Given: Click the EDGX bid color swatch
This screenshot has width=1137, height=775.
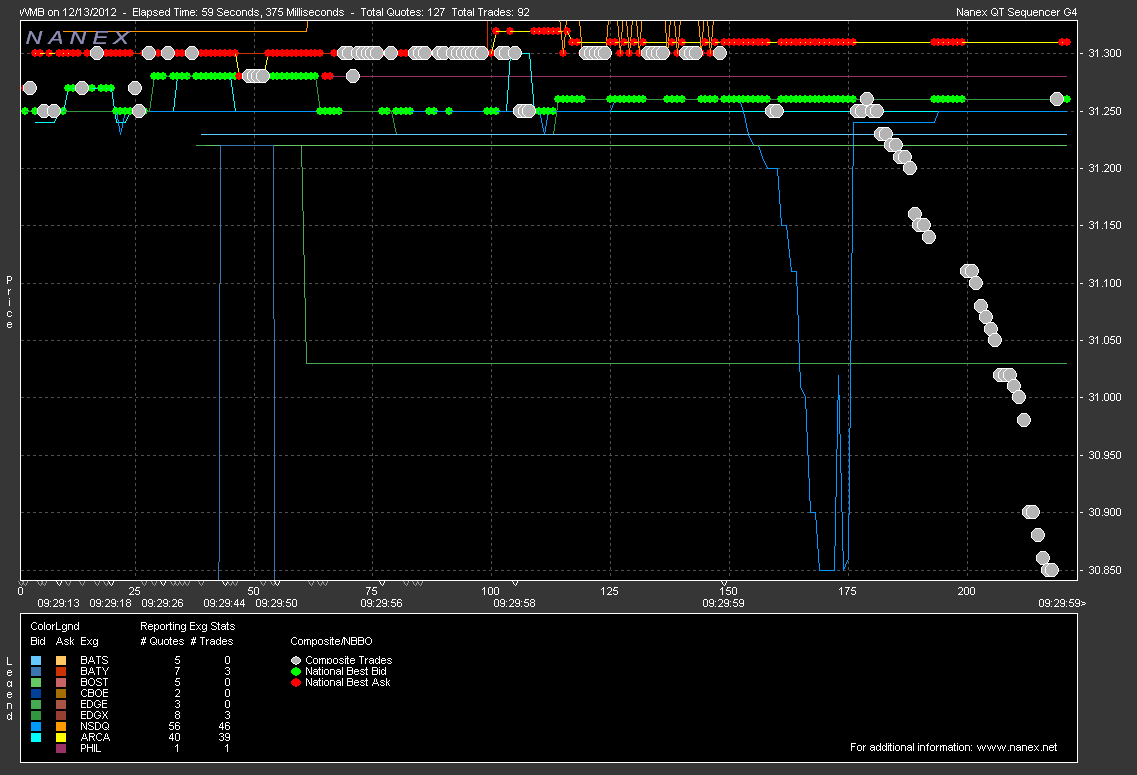Looking at the screenshot, I should click(x=36, y=716).
